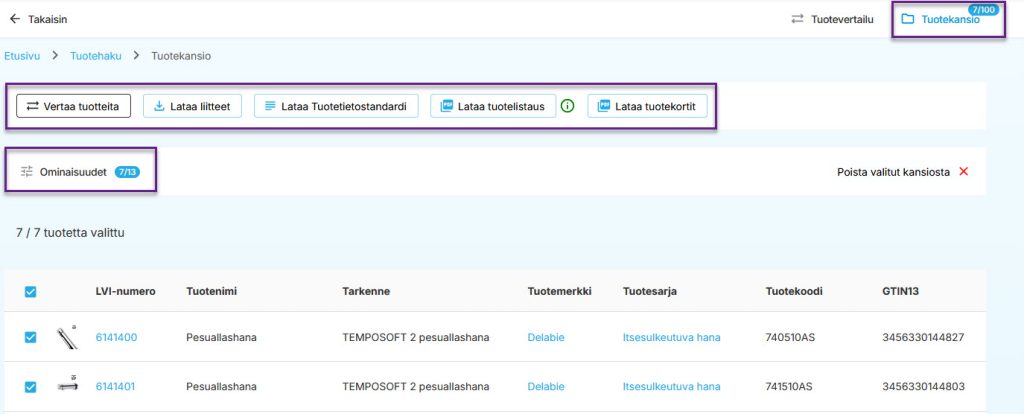Screen dimensions: 1024x414
Task: Click the Tuotevertailu compare arrows icon
Action: pyautogui.click(x=797, y=19)
